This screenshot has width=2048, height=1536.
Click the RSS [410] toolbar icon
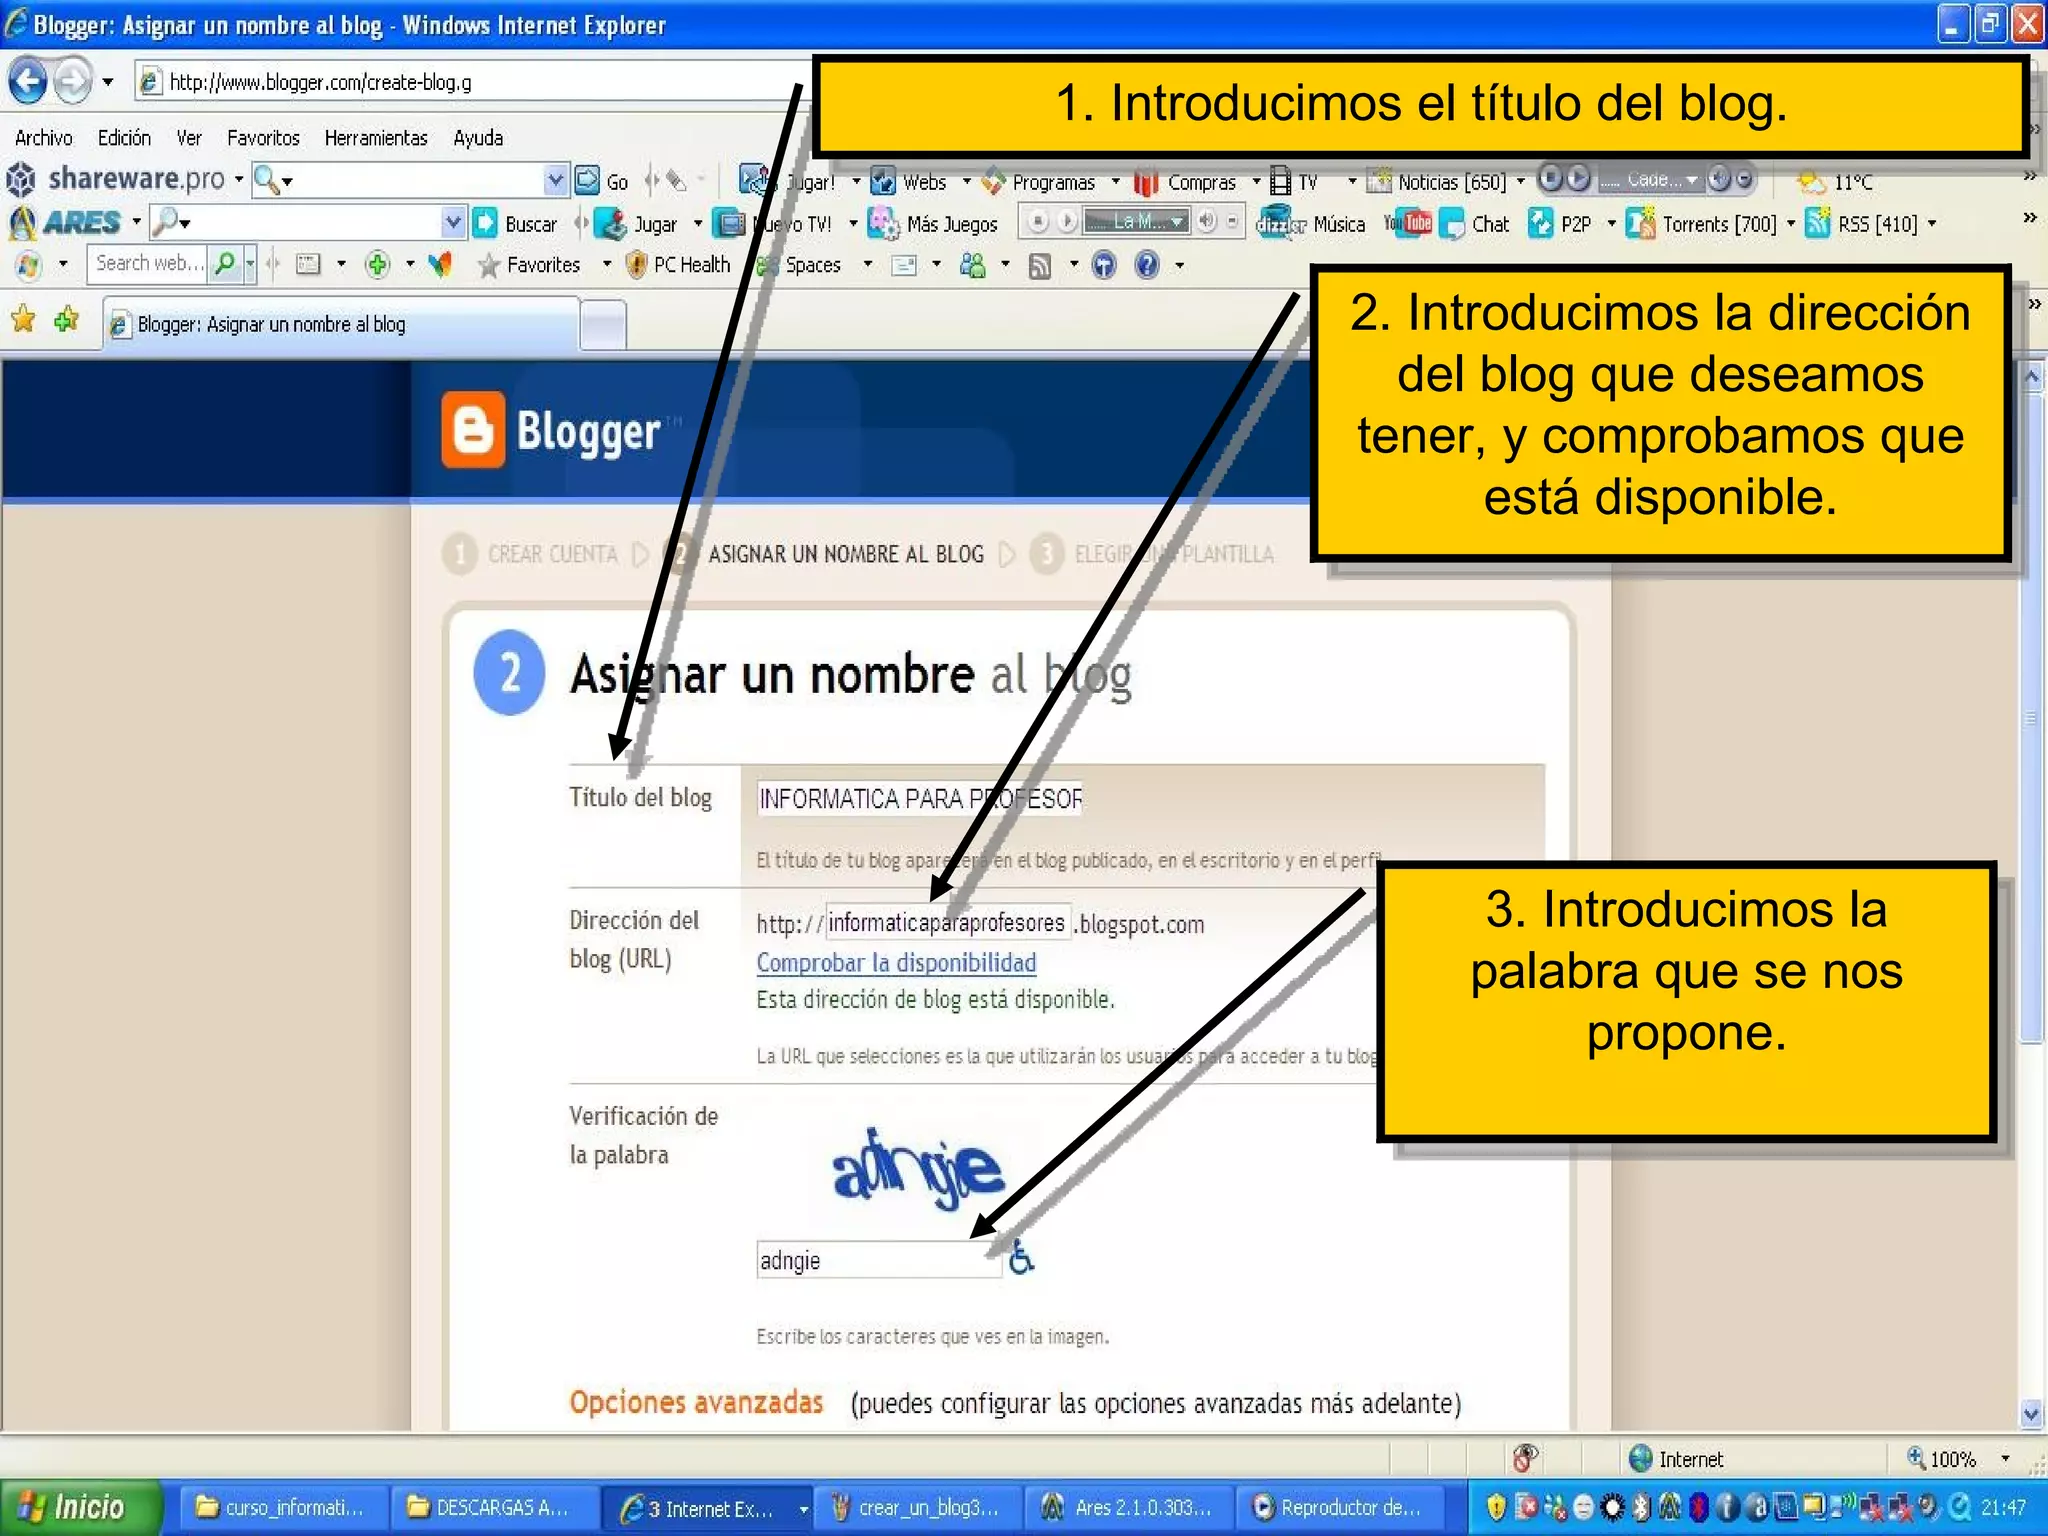click(1818, 223)
